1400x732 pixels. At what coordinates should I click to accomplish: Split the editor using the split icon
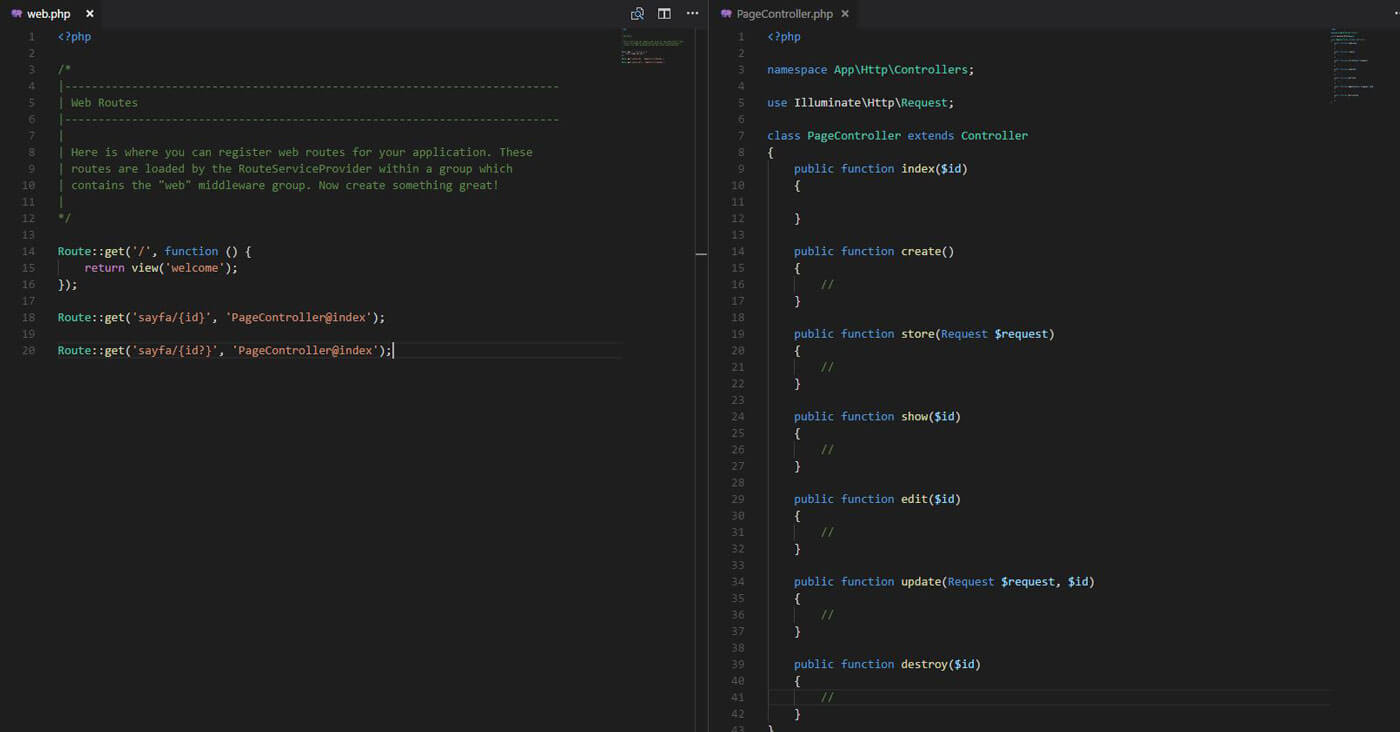(x=664, y=14)
